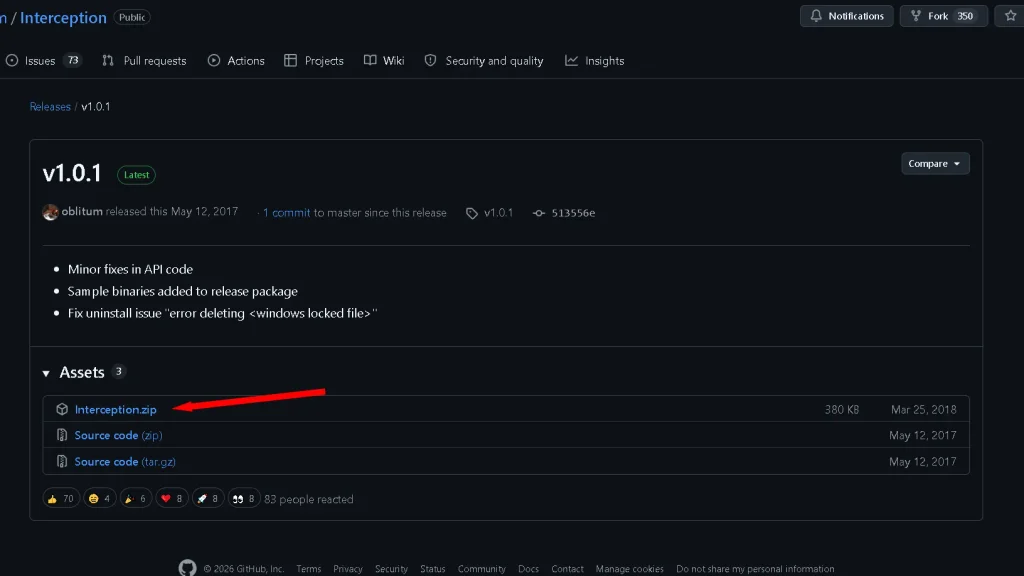1024x576 pixels.
Task: Click file icon beside Source code (zip)
Action: point(62,435)
